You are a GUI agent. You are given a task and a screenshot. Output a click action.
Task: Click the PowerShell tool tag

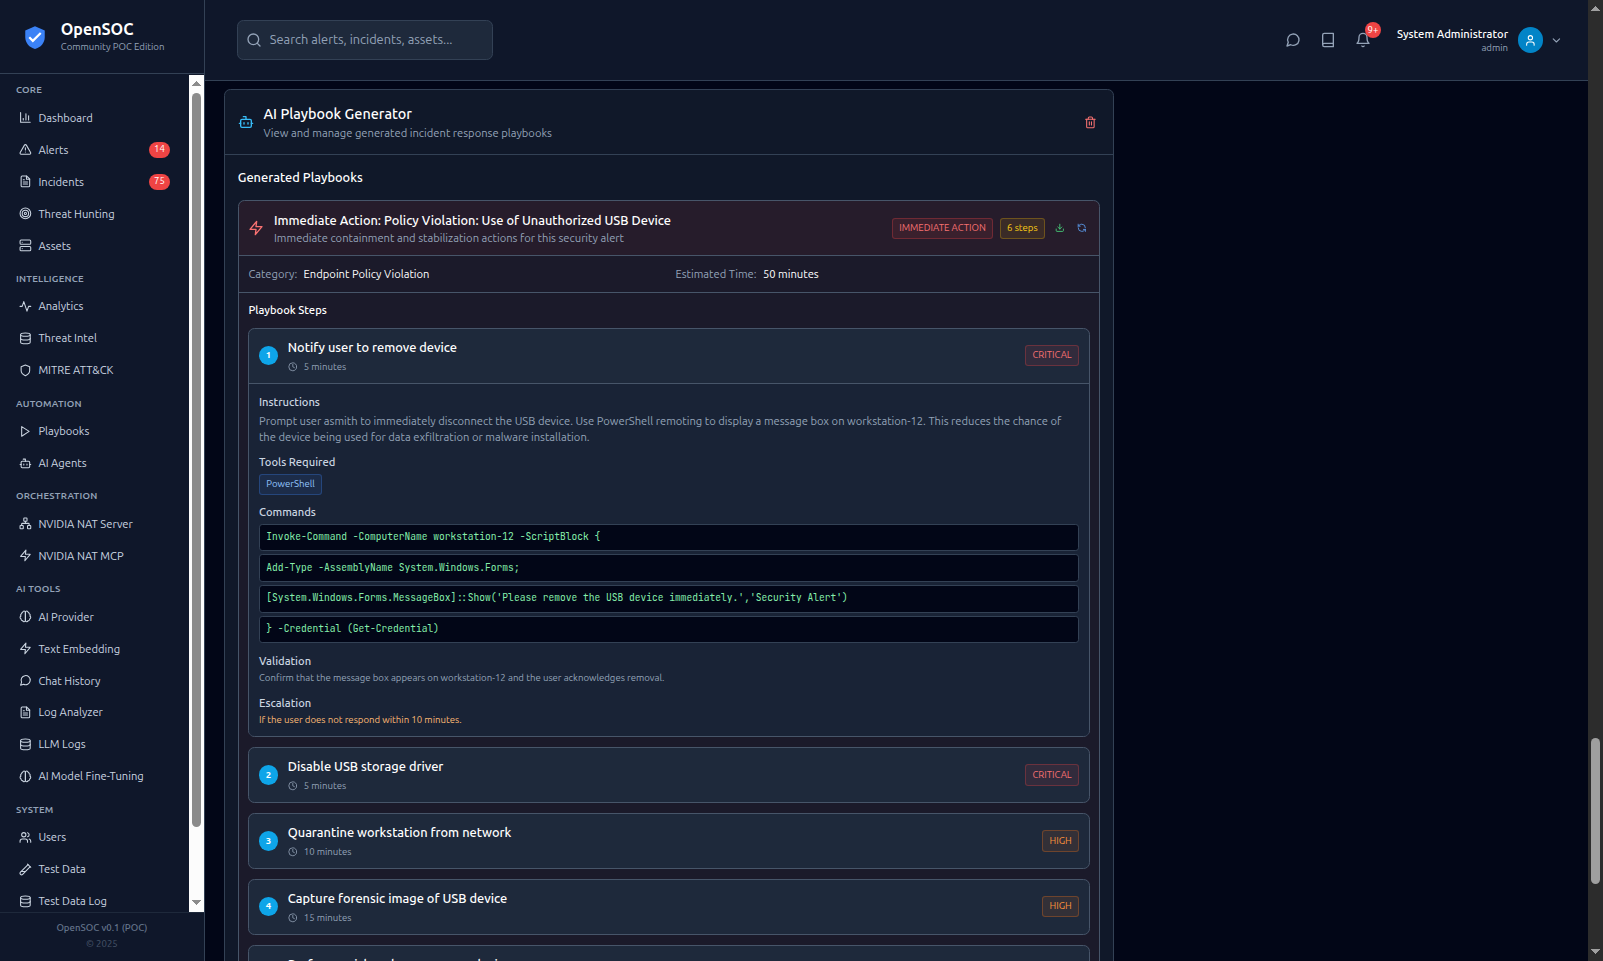(x=290, y=484)
